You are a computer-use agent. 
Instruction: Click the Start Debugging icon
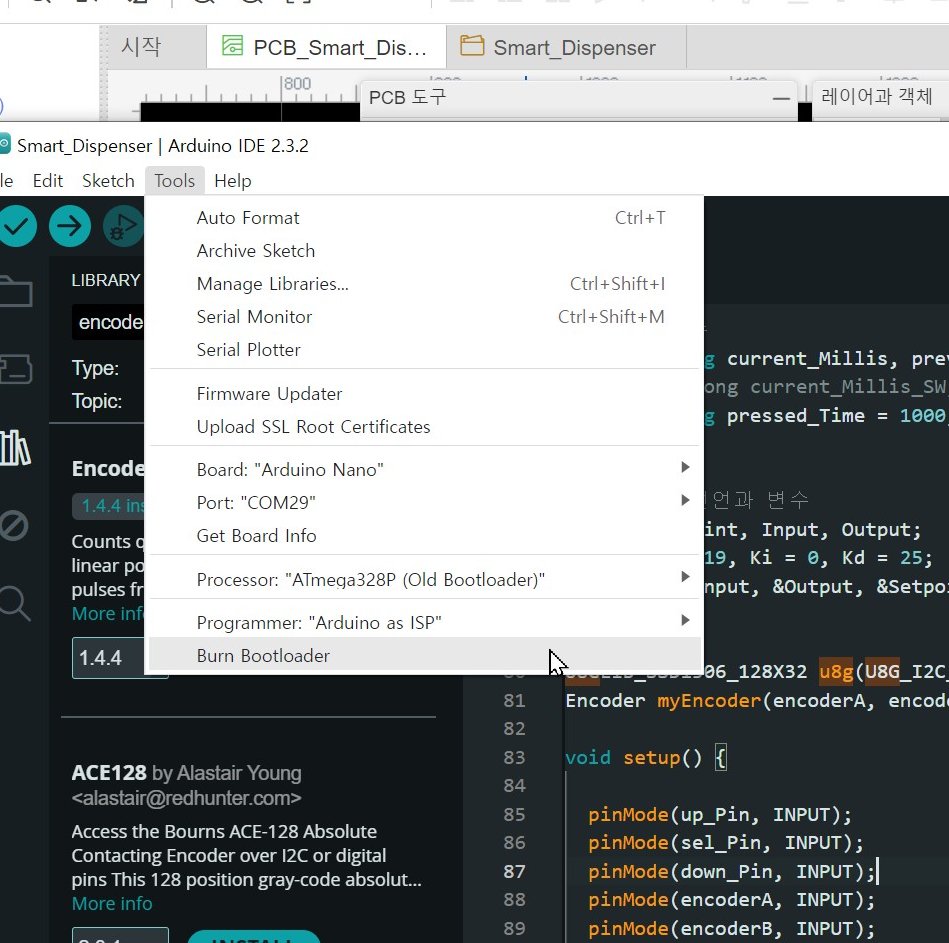tap(123, 226)
